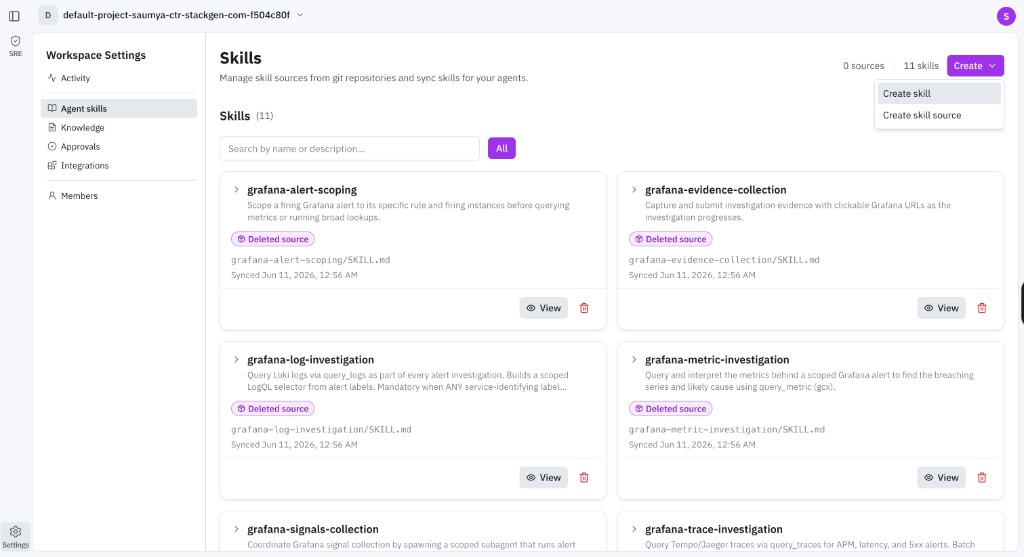This screenshot has width=1024, height=557.
Task: Expand the grafana-evidence-collection card
Action: [x=633, y=190]
